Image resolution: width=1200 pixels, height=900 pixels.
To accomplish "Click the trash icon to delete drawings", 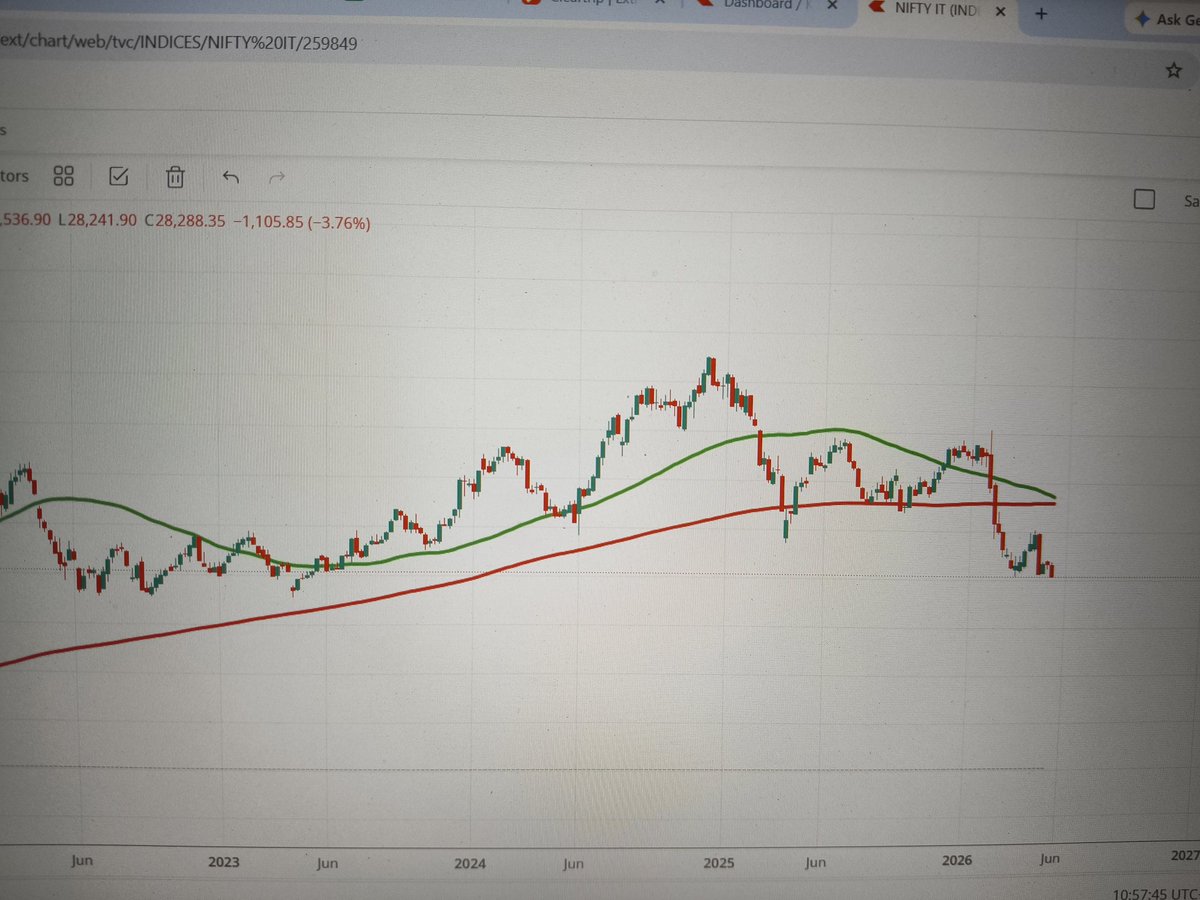I will (175, 177).
